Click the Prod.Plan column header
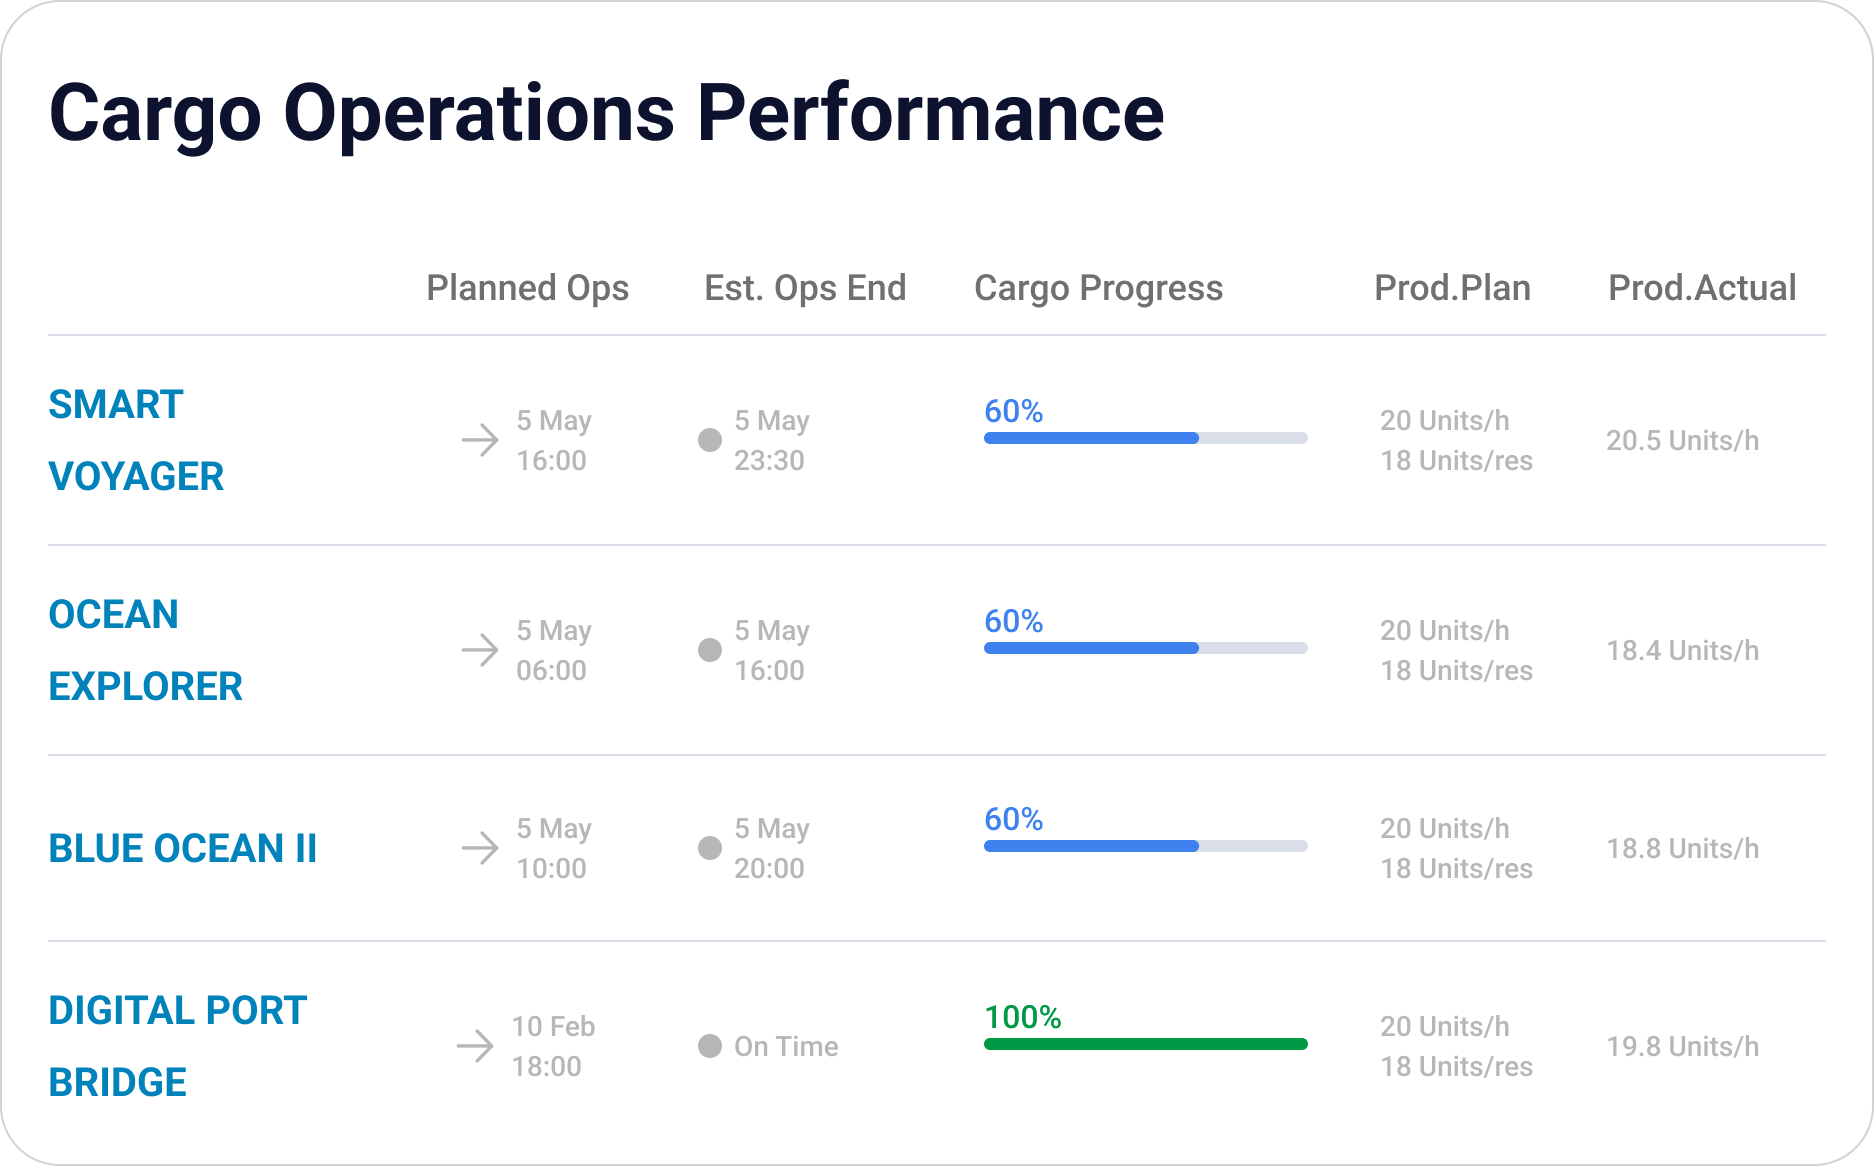 pos(1453,288)
